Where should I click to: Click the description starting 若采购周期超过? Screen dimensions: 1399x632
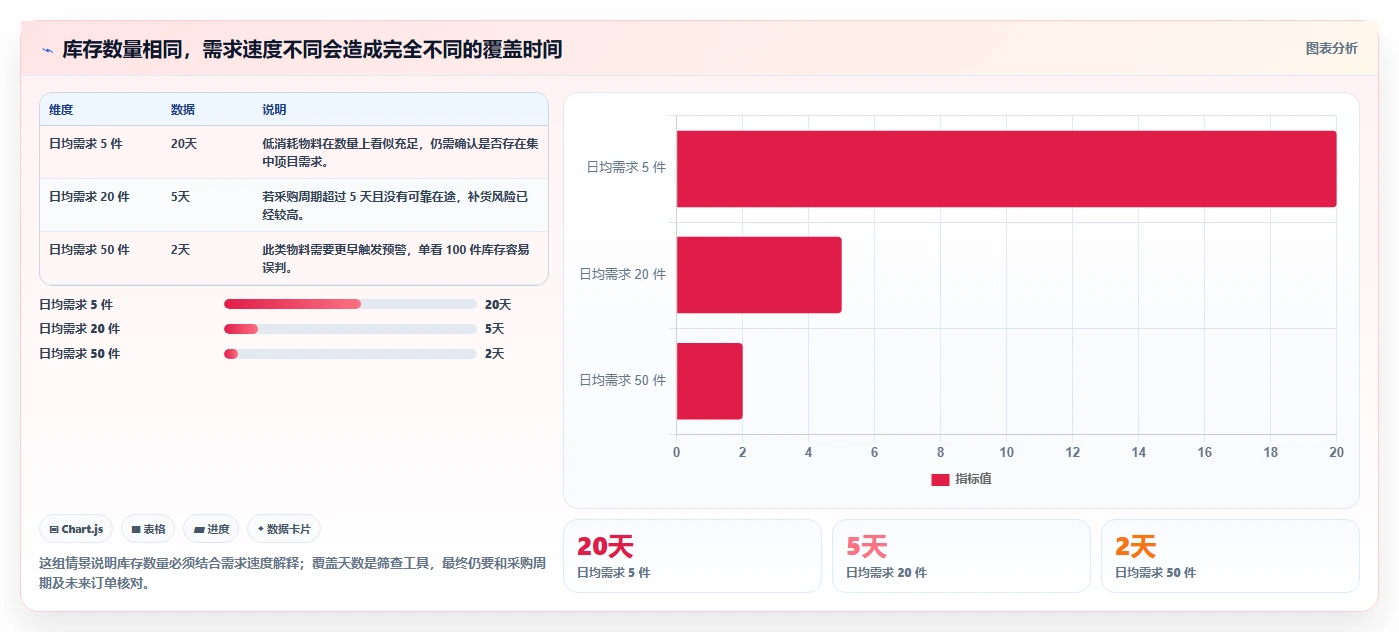(396, 205)
